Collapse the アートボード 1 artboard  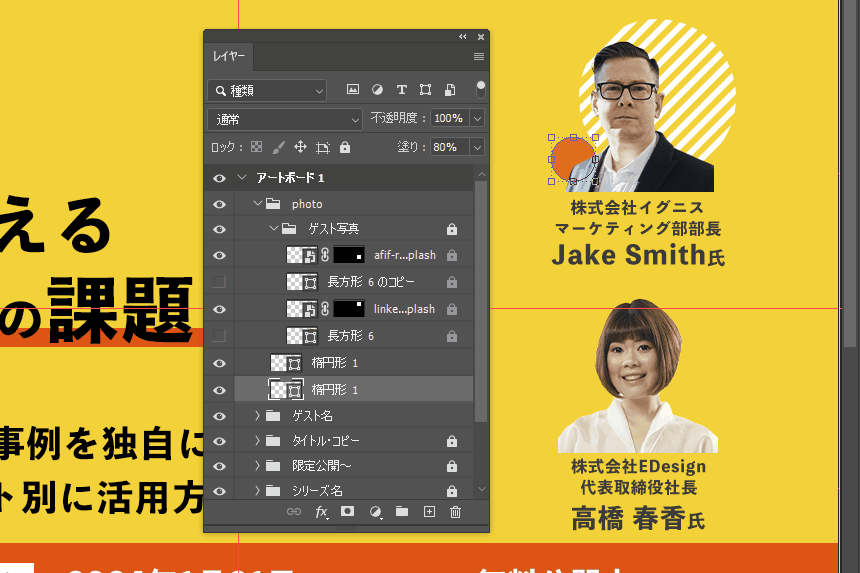click(242, 178)
